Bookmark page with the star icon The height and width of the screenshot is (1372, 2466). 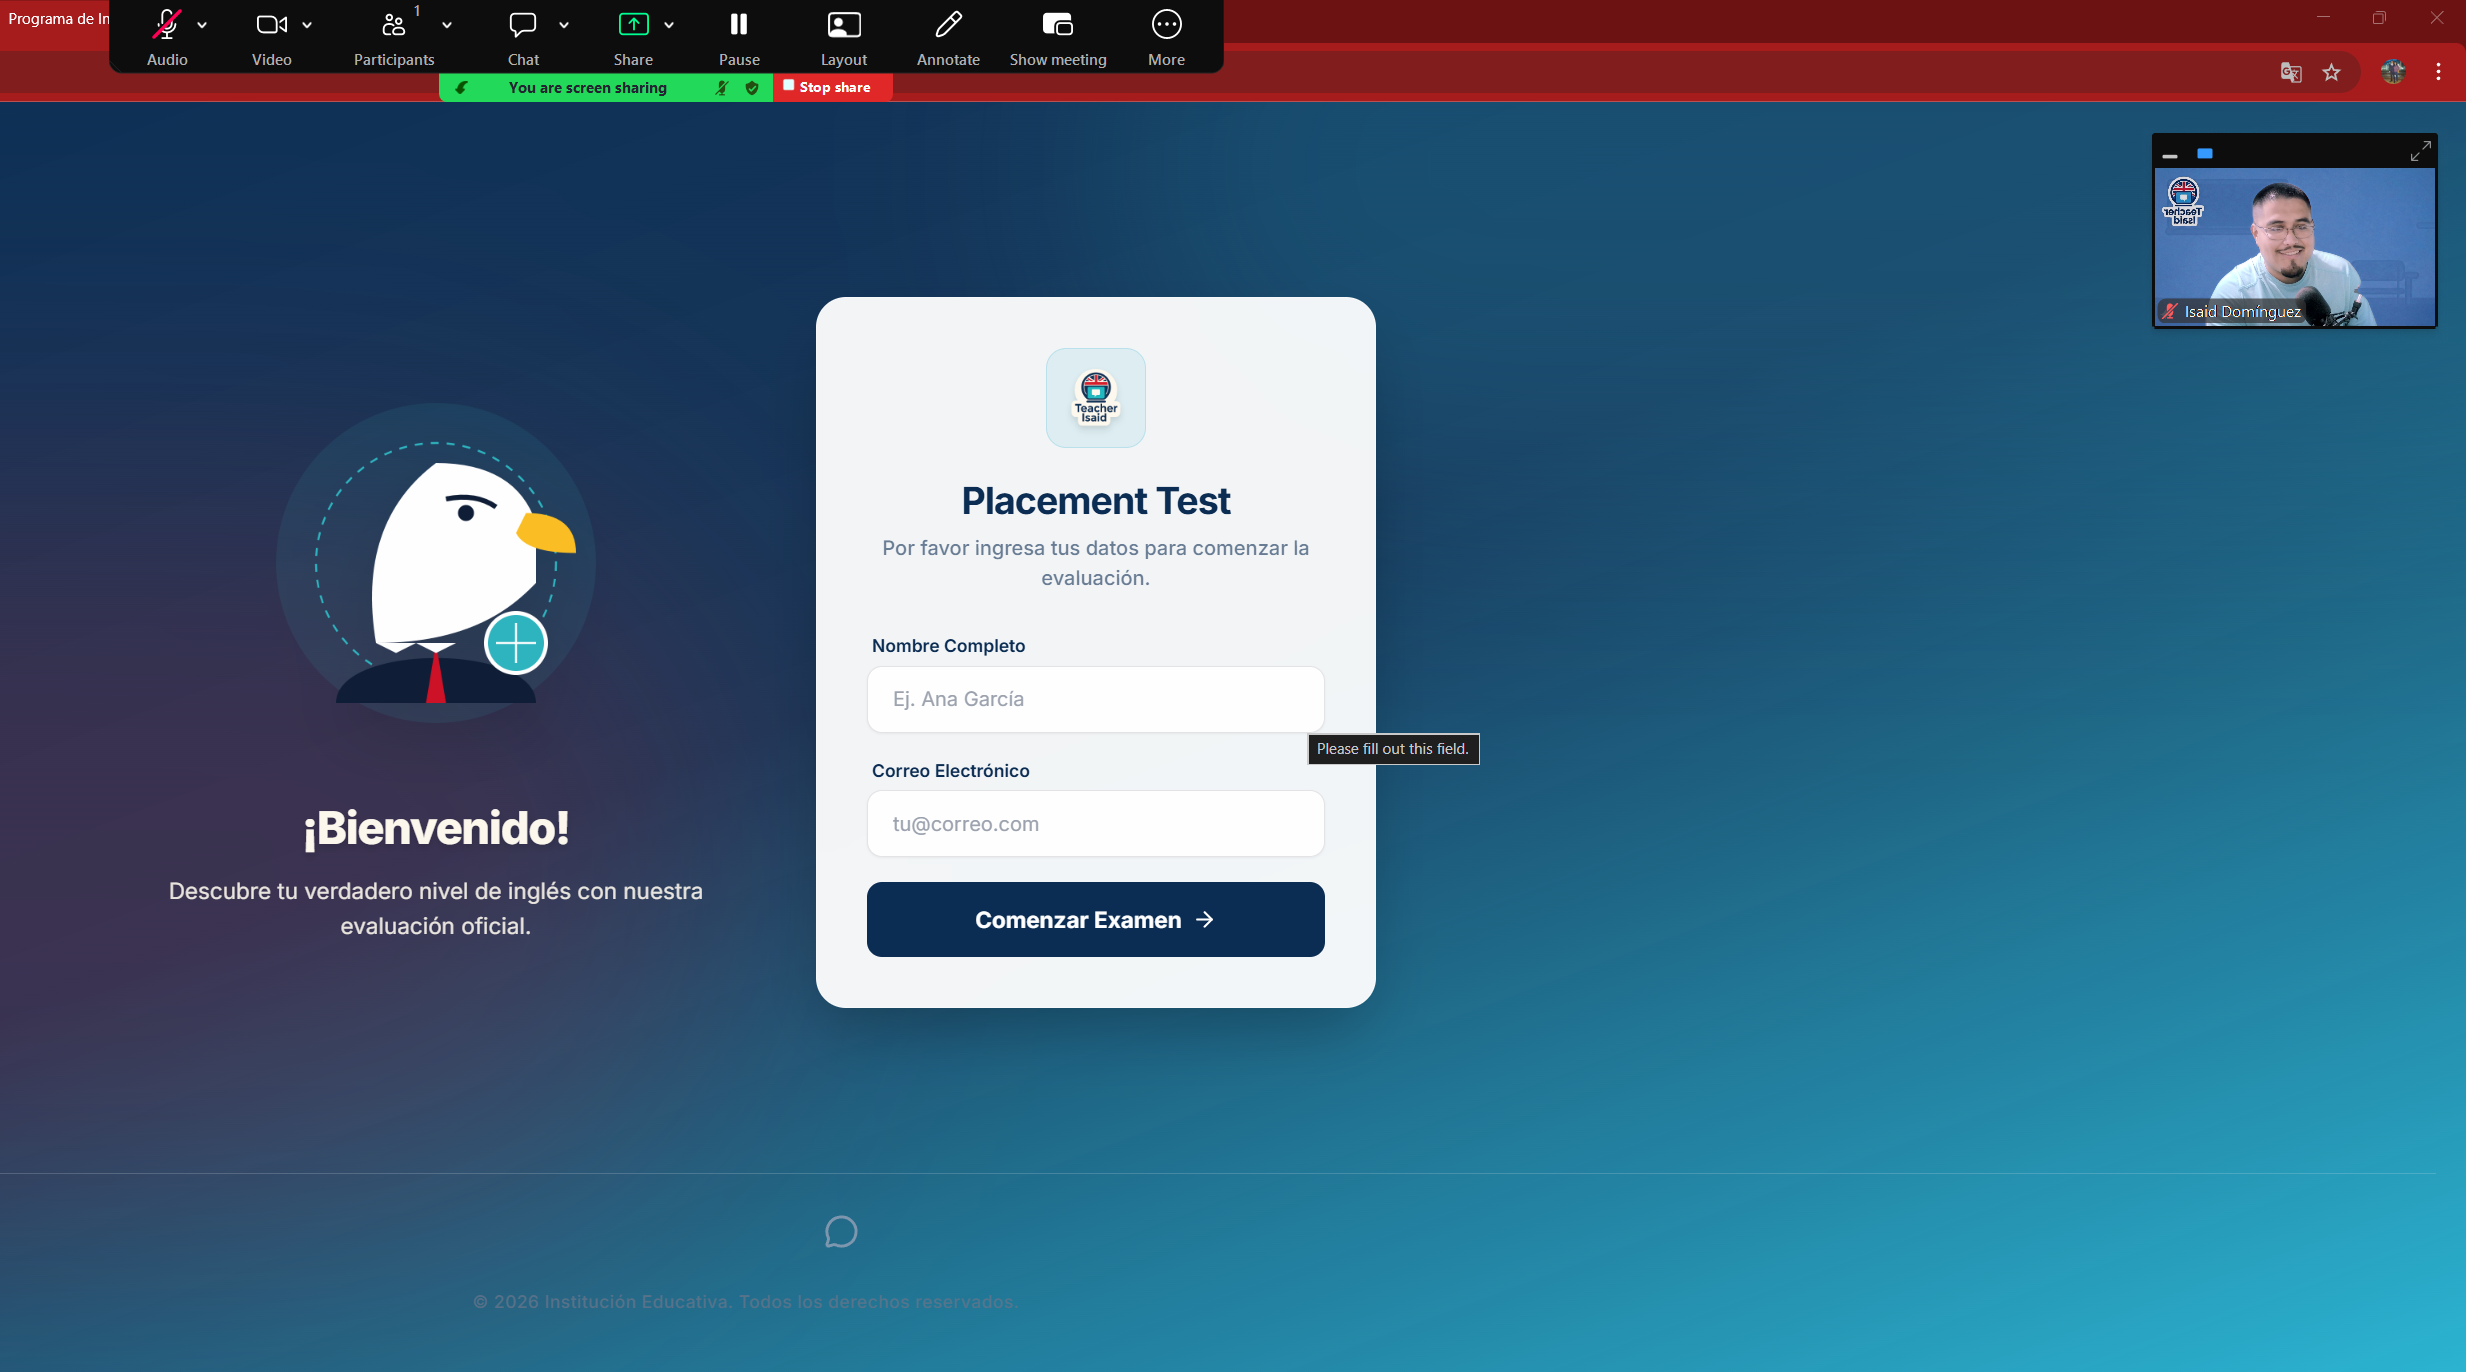pyautogui.click(x=2331, y=72)
